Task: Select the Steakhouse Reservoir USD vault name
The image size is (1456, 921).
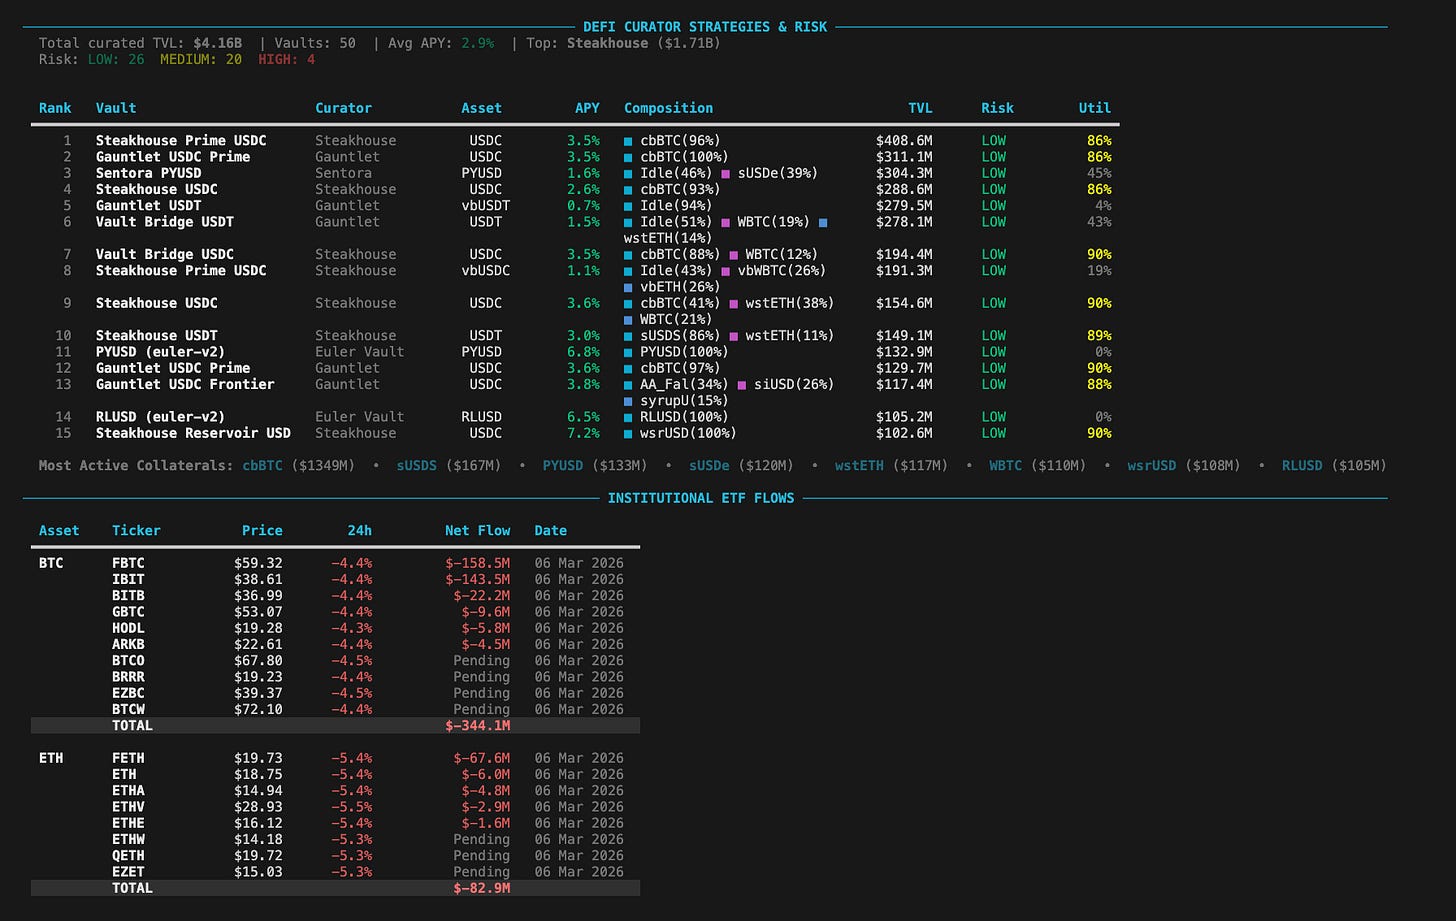Action: click(193, 433)
